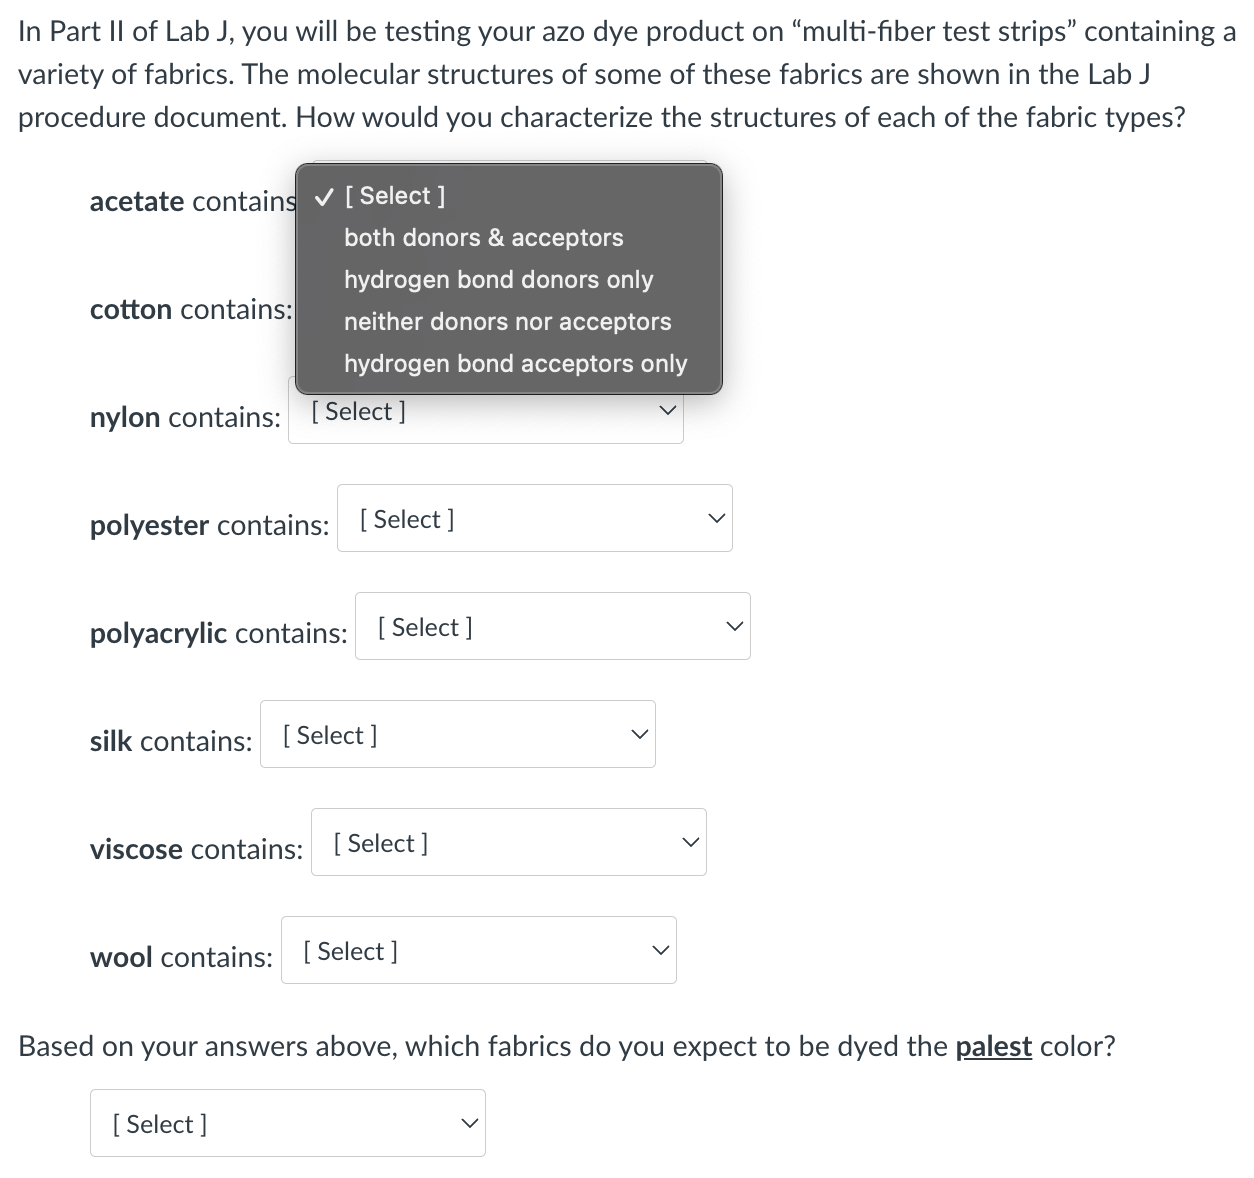Image resolution: width=1254 pixels, height=1178 pixels.
Task: Click the chevron arrow on palest-color dropdown
Action: (468, 1124)
